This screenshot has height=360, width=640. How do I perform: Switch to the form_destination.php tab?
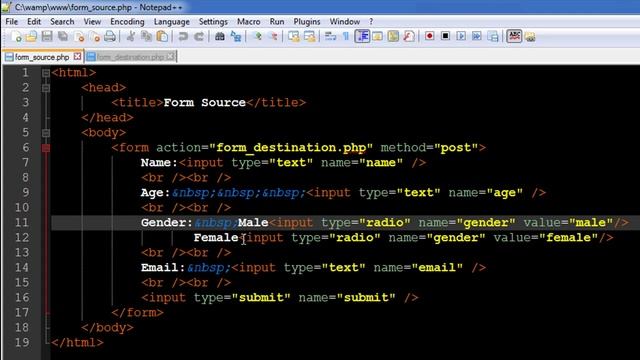[x=131, y=57]
